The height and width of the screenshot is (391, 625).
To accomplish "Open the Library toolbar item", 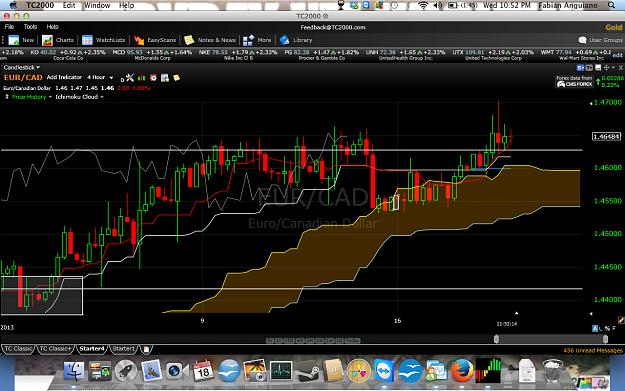I will pos(296,40).
